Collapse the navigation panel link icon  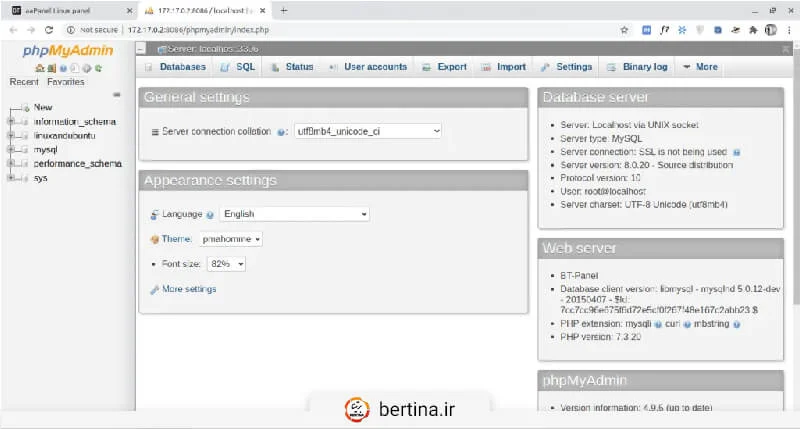[117, 95]
